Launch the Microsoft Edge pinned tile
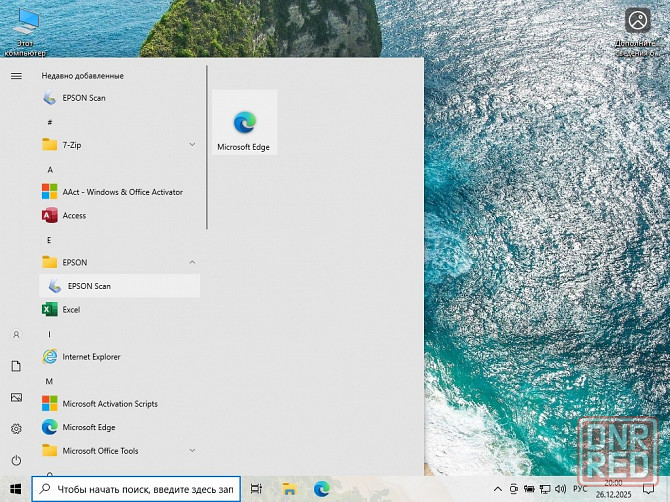The image size is (670, 502). (x=244, y=124)
